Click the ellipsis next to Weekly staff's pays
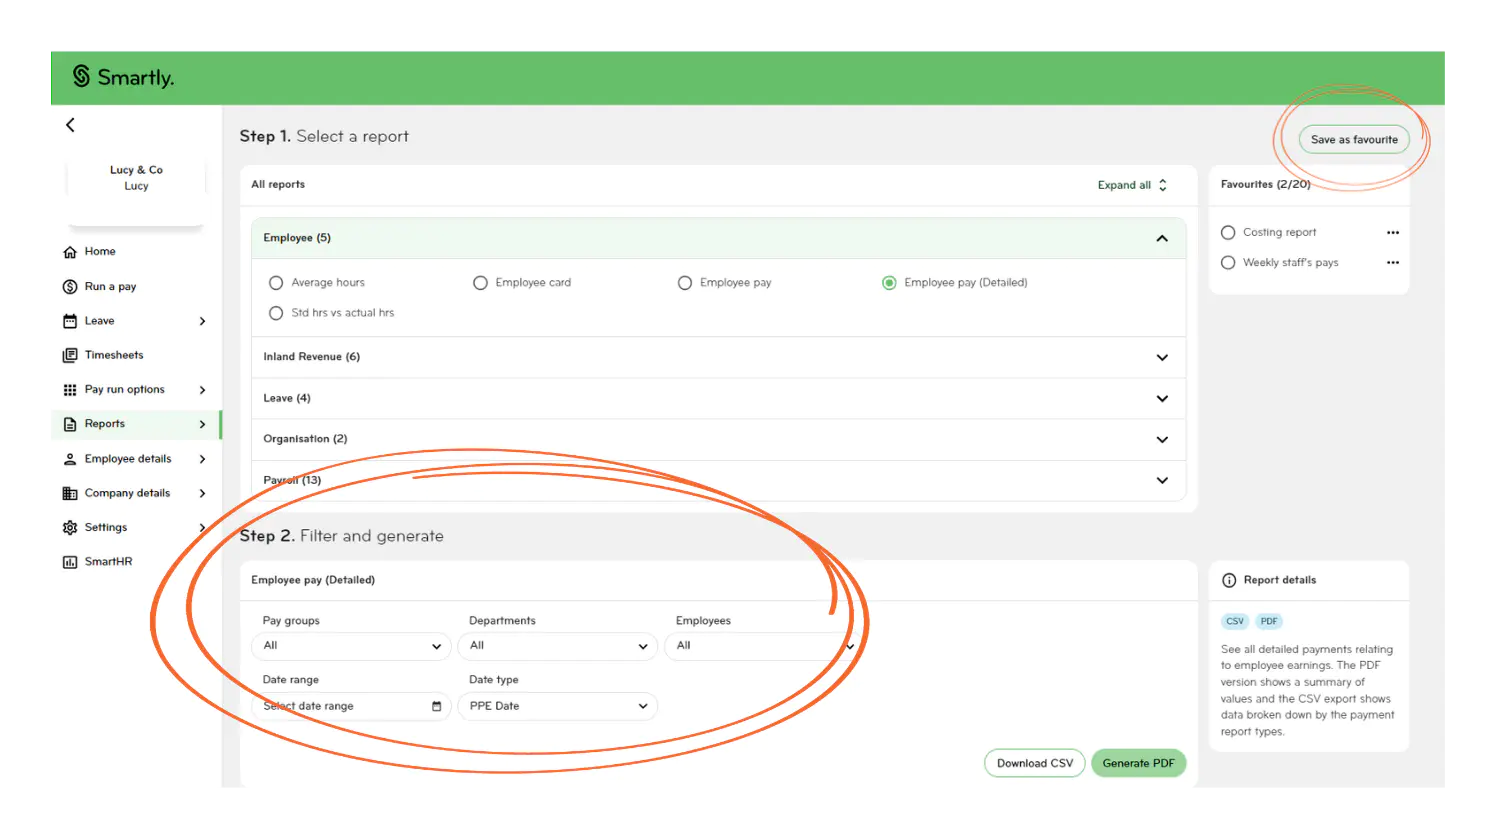The image size is (1496, 838). [1393, 262]
